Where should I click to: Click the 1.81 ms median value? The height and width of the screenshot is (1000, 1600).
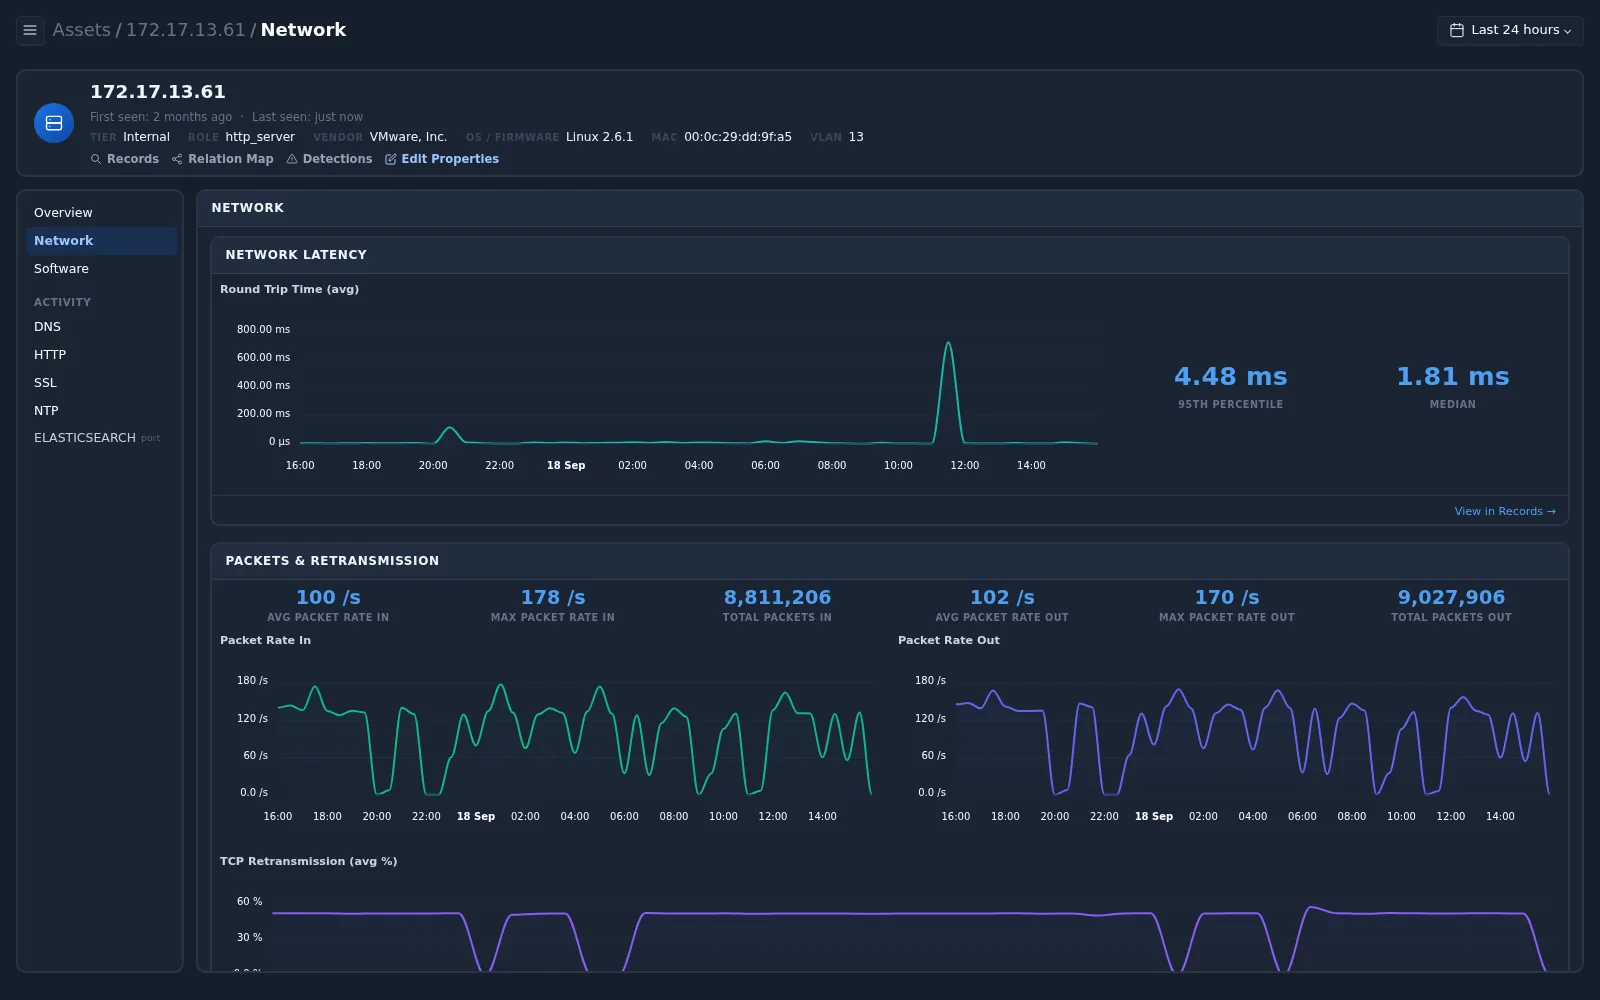(1453, 377)
